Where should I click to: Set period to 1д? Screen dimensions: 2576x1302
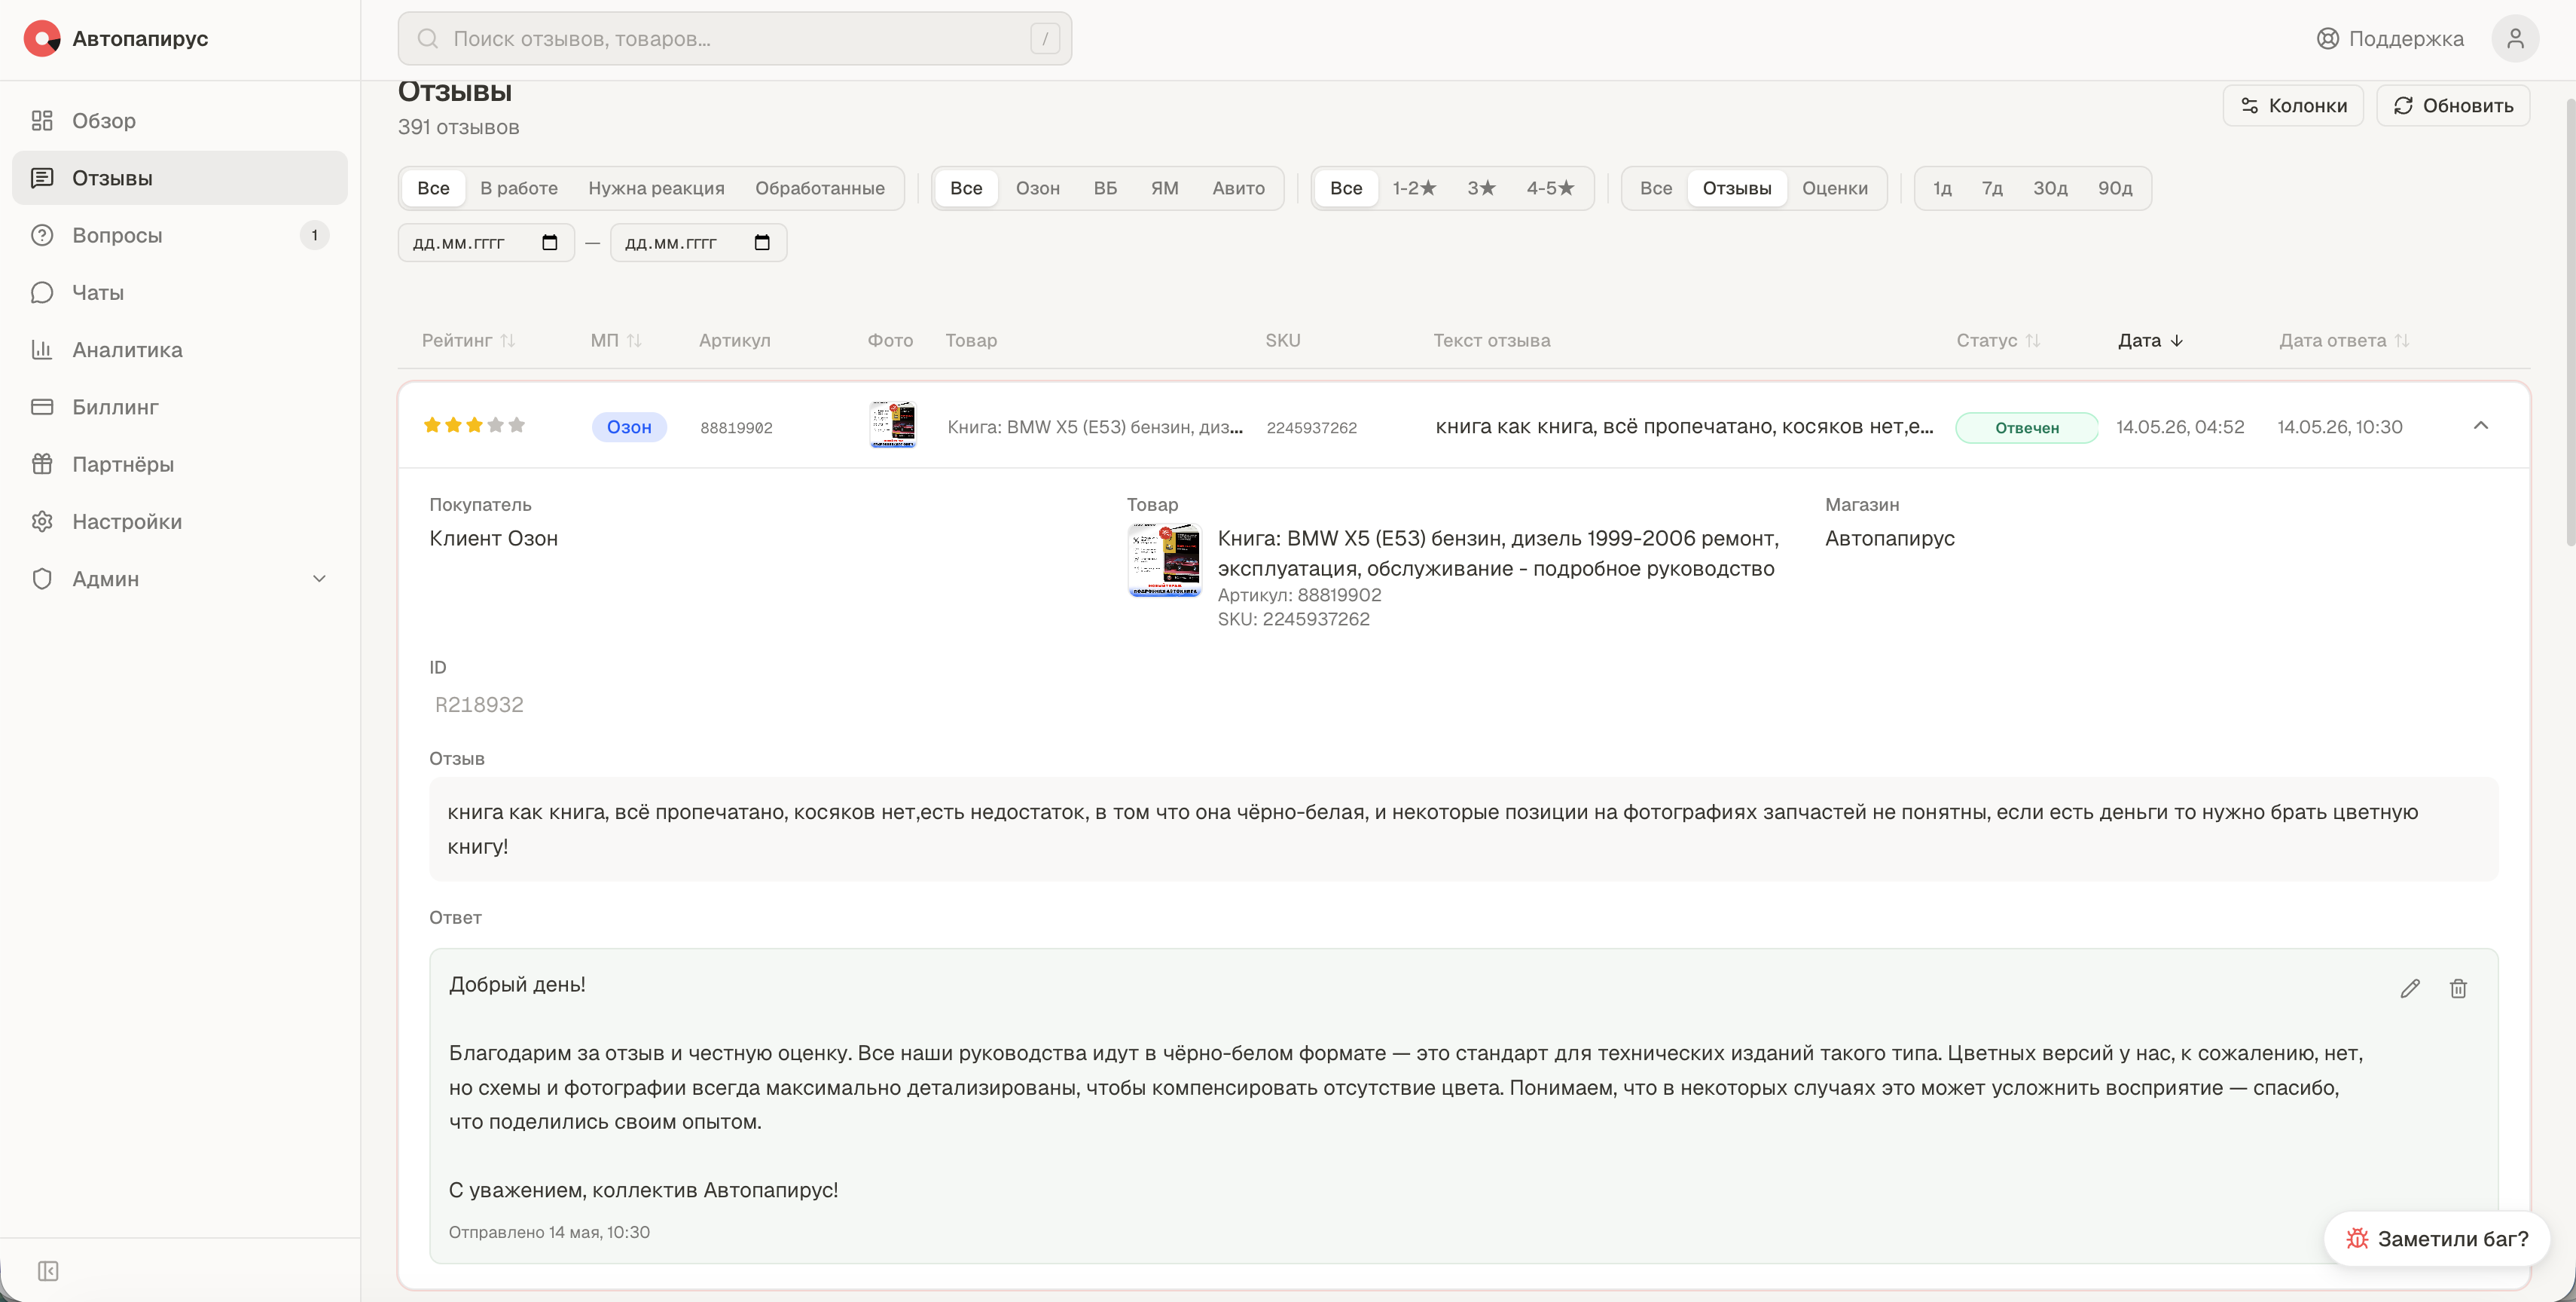pyautogui.click(x=1942, y=188)
